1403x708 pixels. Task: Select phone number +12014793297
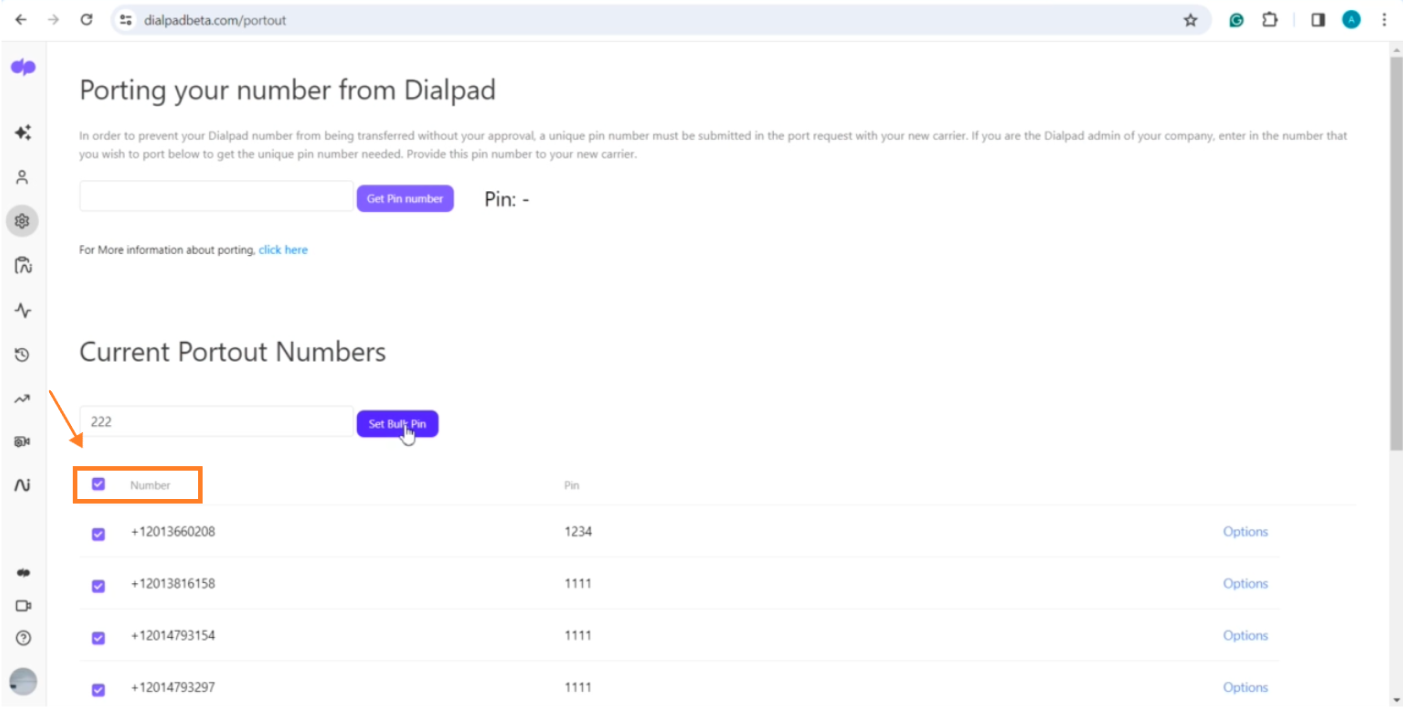pyautogui.click(x=173, y=688)
